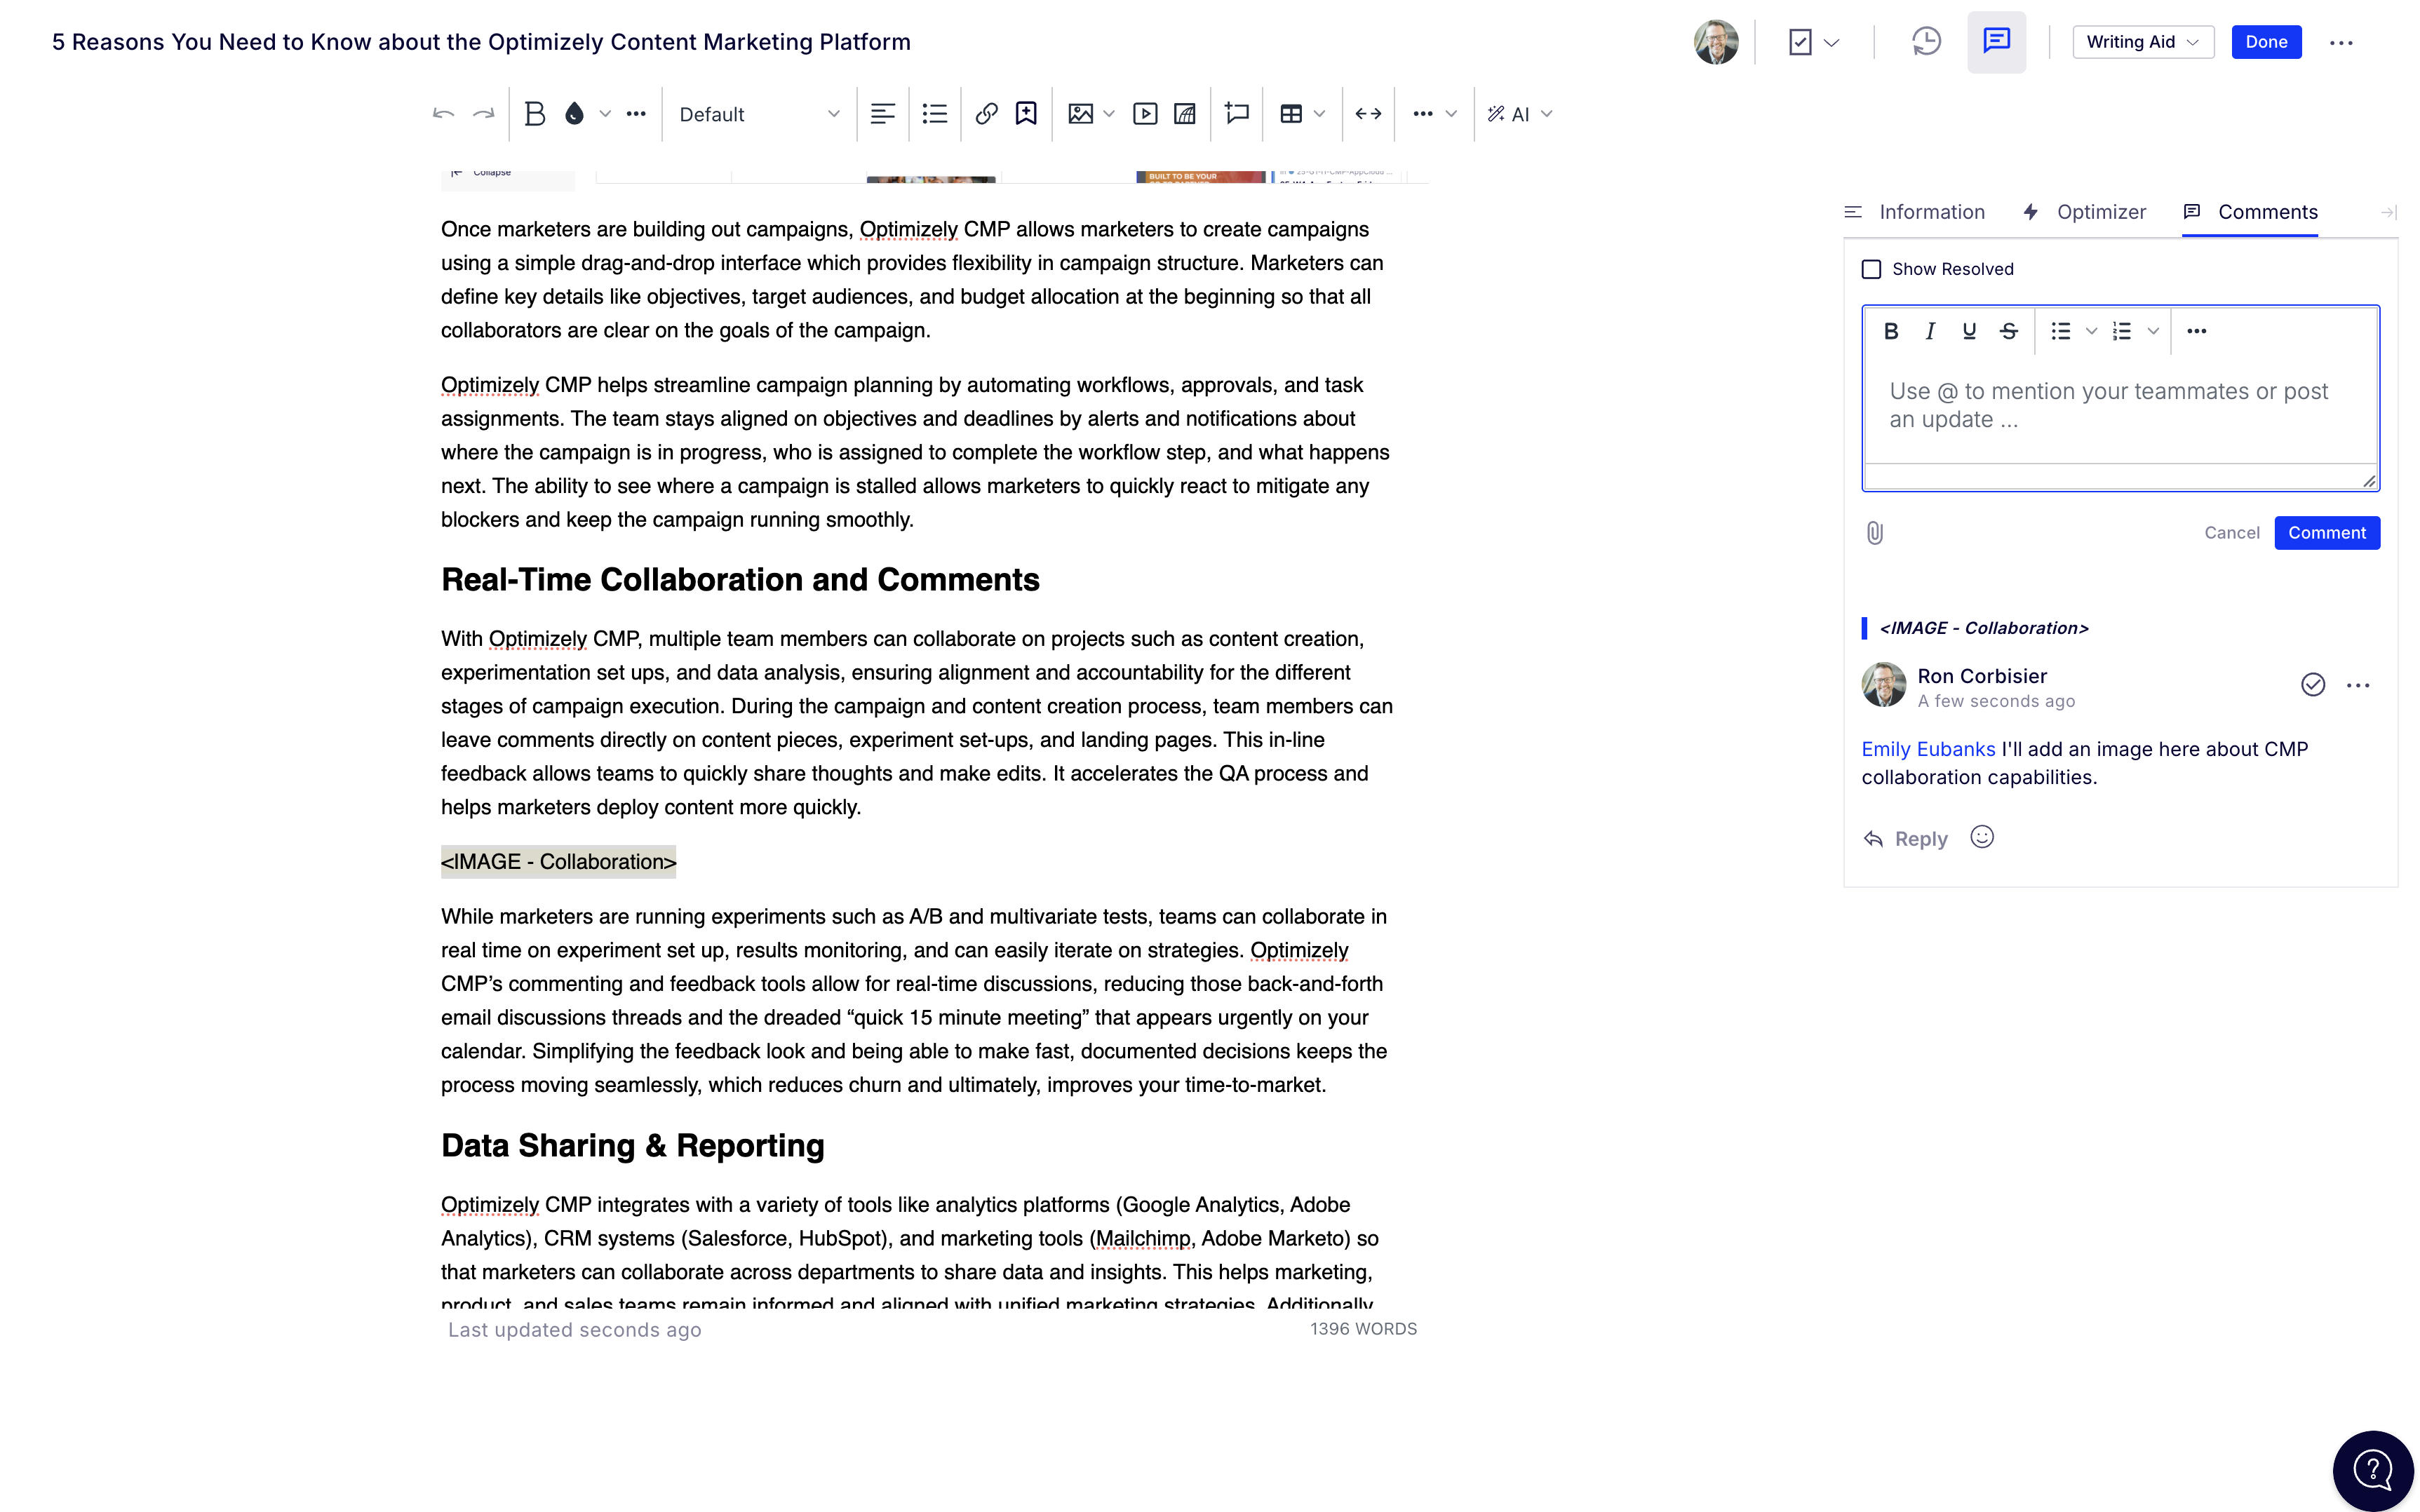Image resolution: width=2420 pixels, height=1512 pixels.
Task: Switch to the Optimizer tab
Action: pos(2100,211)
